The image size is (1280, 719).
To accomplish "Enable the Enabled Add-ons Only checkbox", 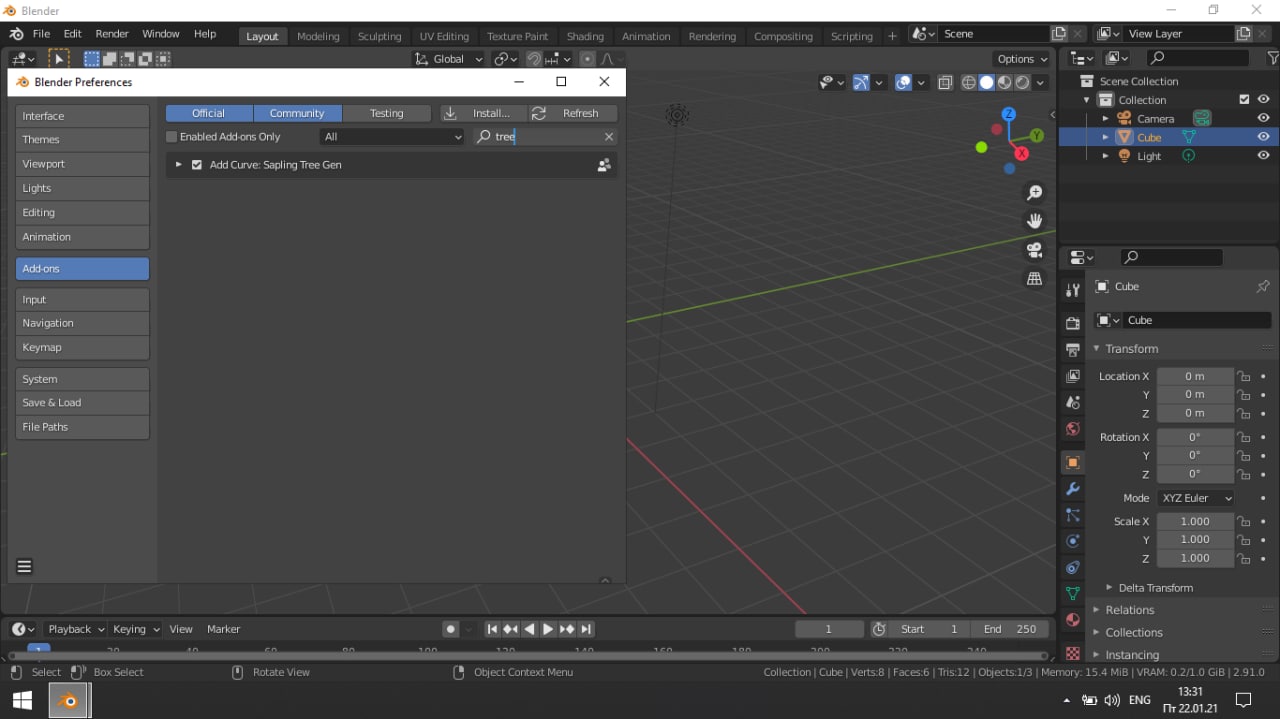I will pos(171,137).
